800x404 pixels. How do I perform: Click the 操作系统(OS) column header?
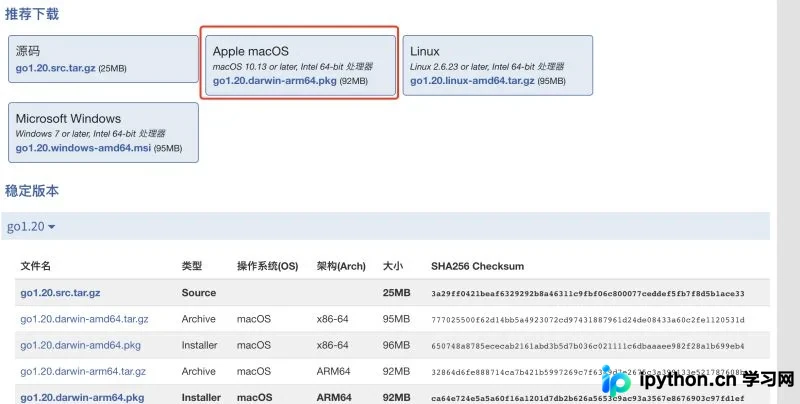267,266
